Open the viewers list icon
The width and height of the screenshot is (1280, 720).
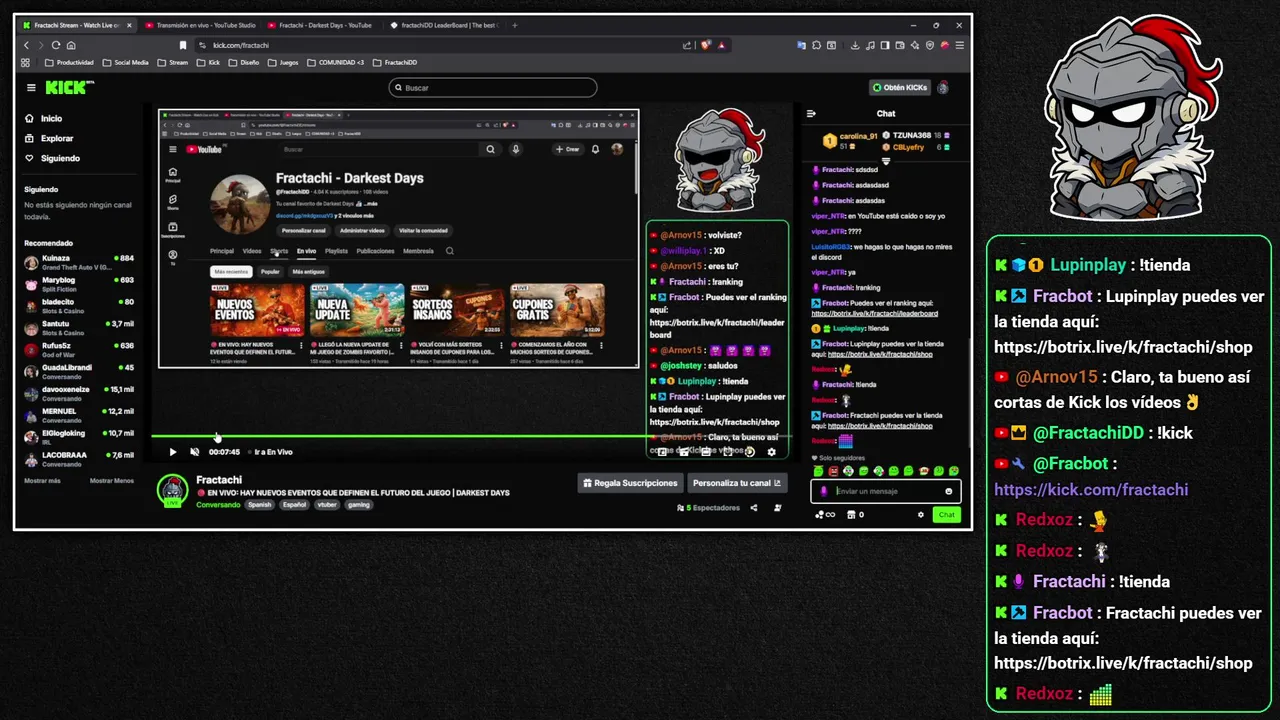[x=681, y=508]
